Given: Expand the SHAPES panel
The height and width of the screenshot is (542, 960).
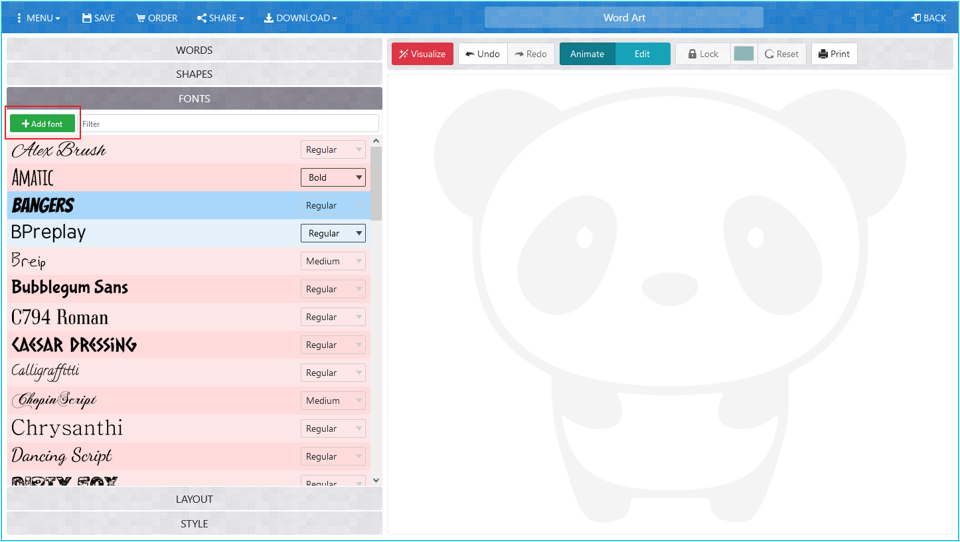Looking at the screenshot, I should 194,74.
